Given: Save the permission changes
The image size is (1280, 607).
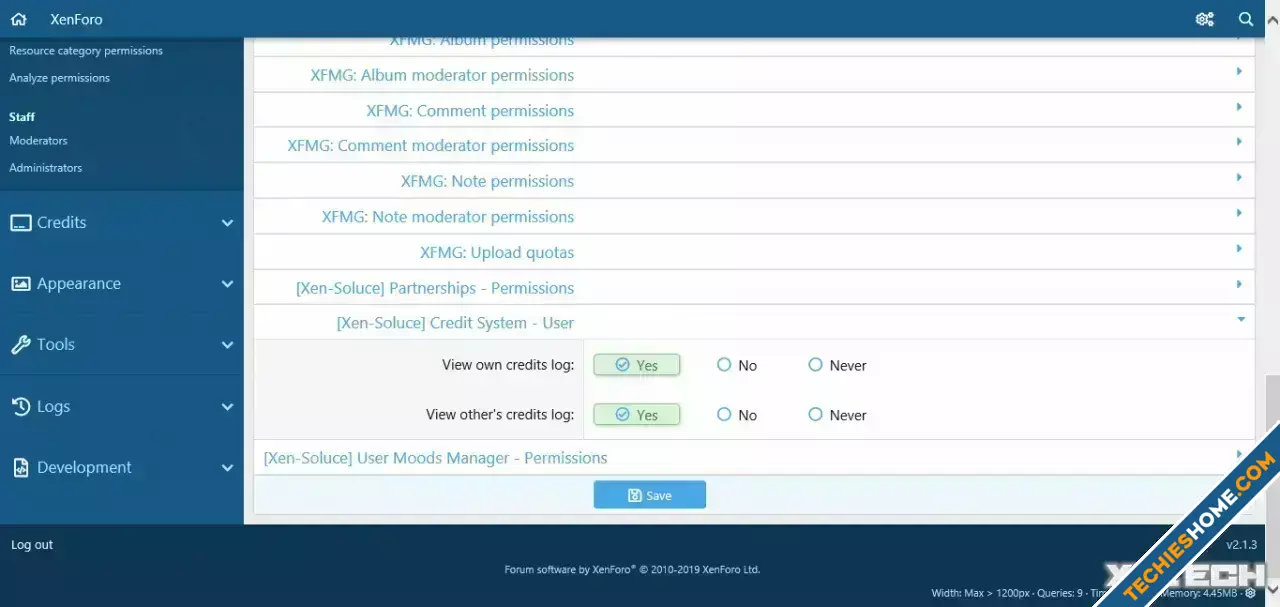Looking at the screenshot, I should (x=650, y=495).
